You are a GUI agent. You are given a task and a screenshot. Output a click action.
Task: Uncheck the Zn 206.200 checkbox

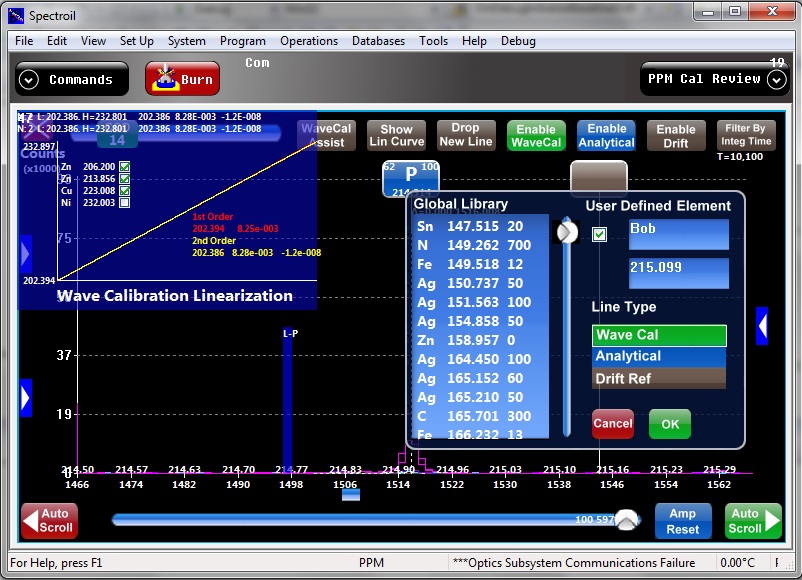(x=124, y=167)
